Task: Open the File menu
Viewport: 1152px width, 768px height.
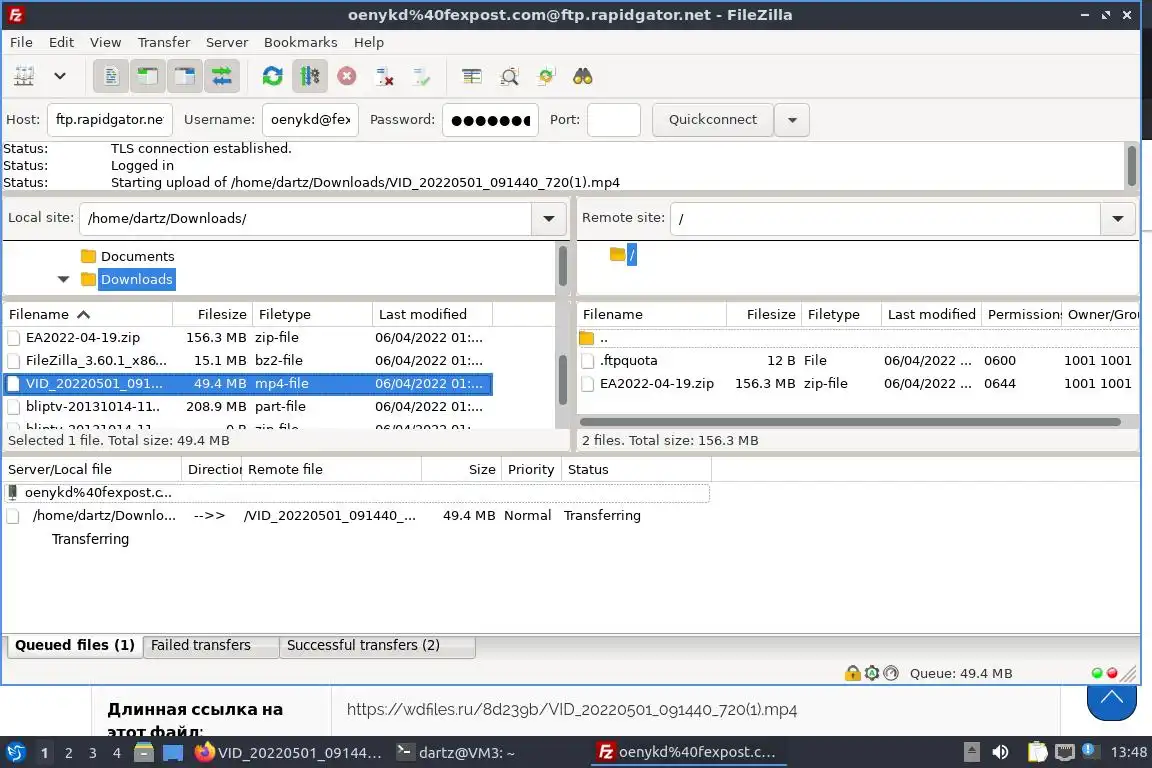Action: pyautogui.click(x=21, y=43)
